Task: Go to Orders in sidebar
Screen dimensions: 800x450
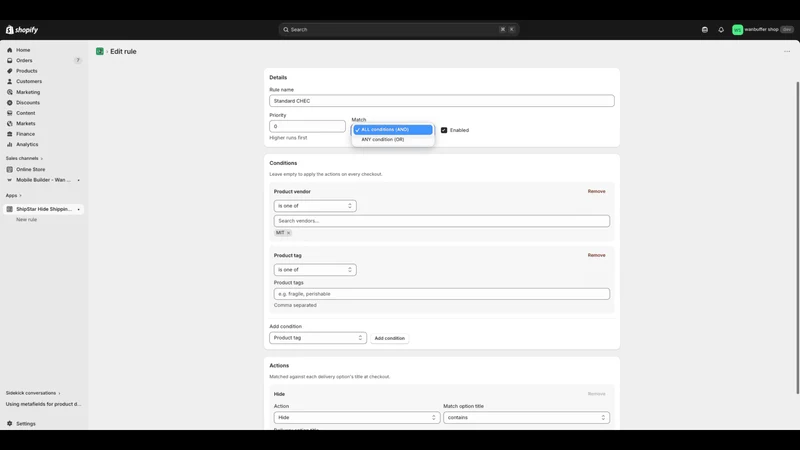Action: 24,60
